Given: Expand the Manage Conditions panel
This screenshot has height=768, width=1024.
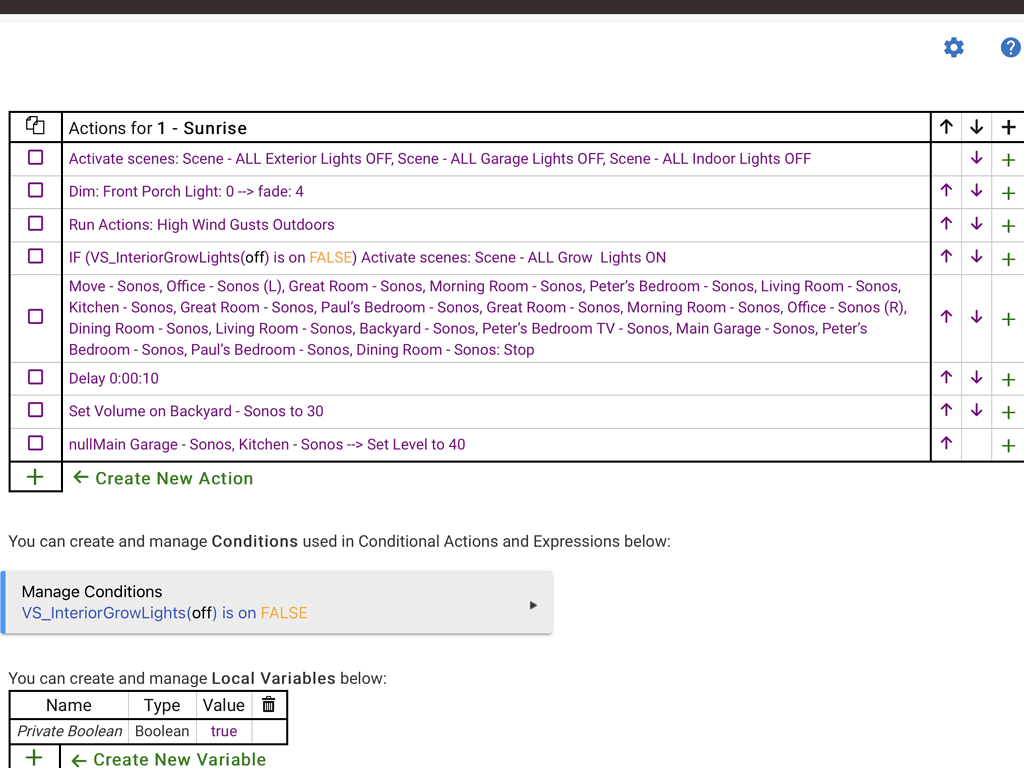Looking at the screenshot, I should [x=533, y=604].
